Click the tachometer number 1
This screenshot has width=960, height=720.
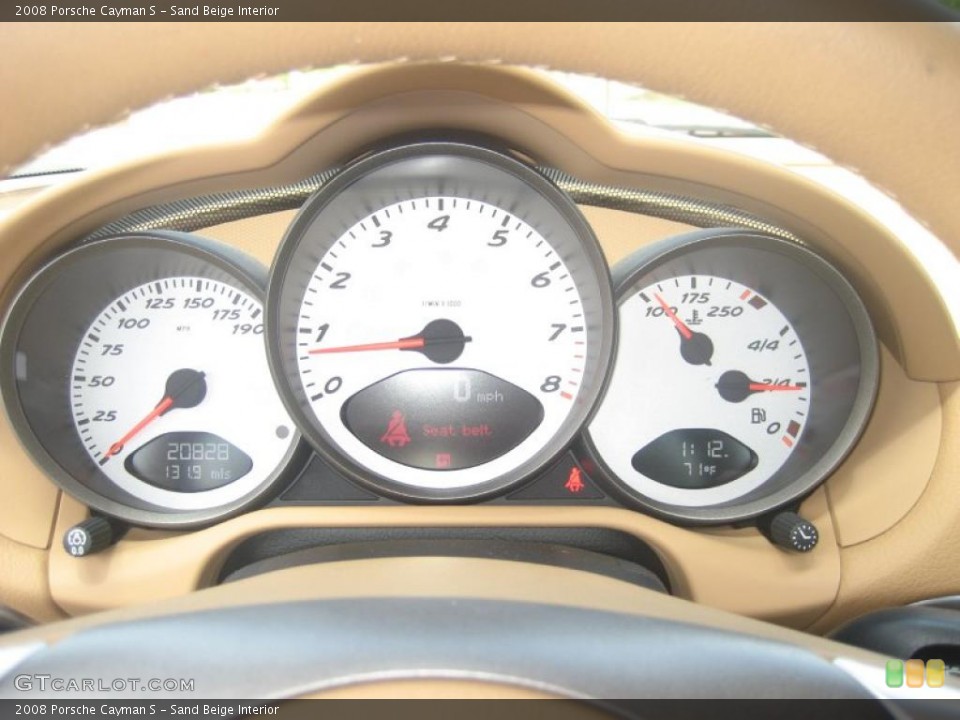[321, 333]
